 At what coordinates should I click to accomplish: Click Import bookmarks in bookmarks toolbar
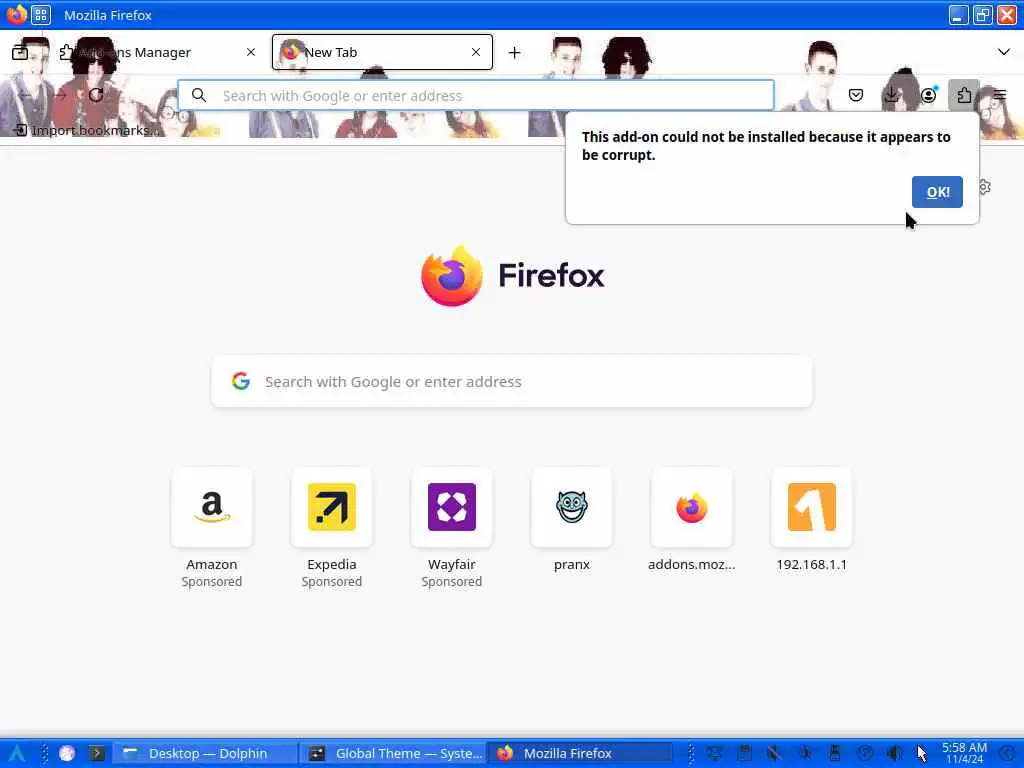pos(84,130)
